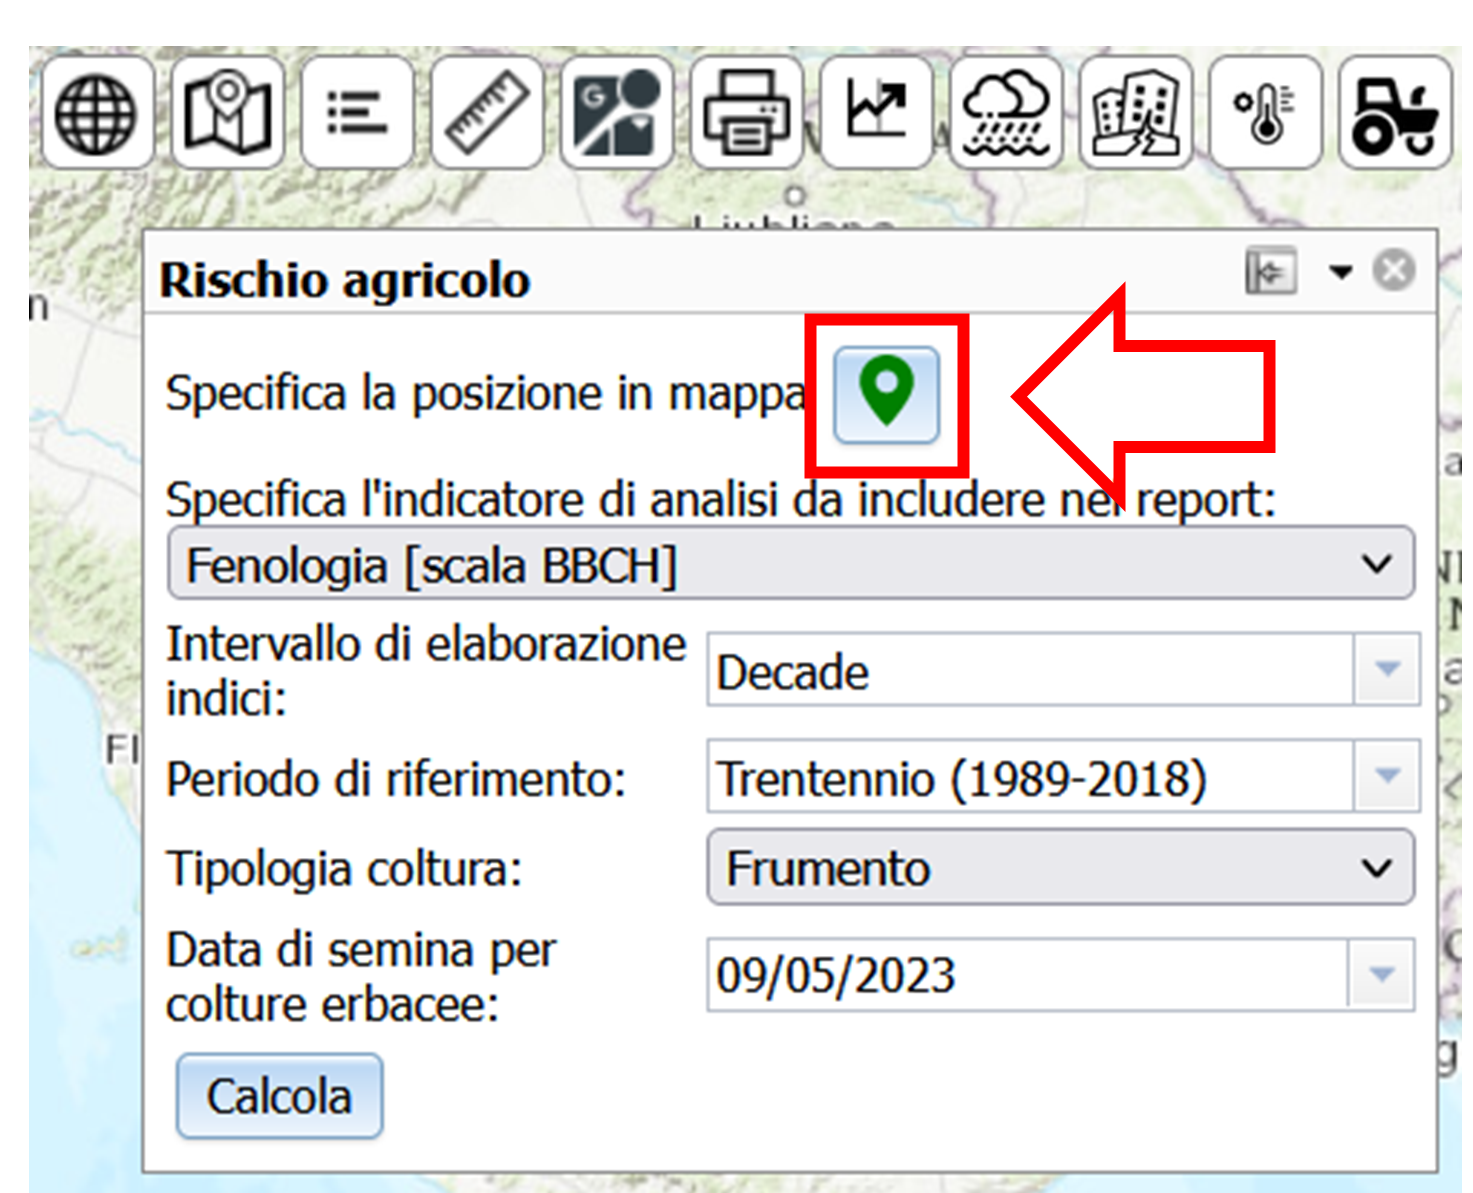
Task: Open the thermometer temperature tool
Action: tap(1265, 112)
